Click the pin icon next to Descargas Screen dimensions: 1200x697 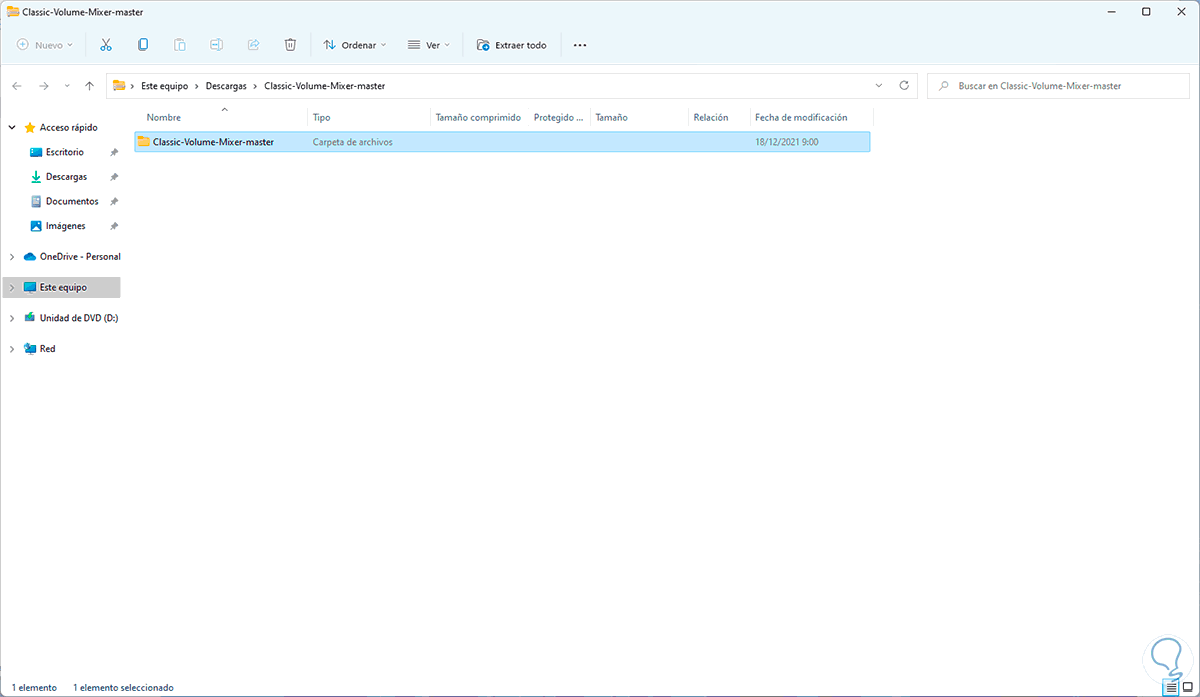point(114,177)
